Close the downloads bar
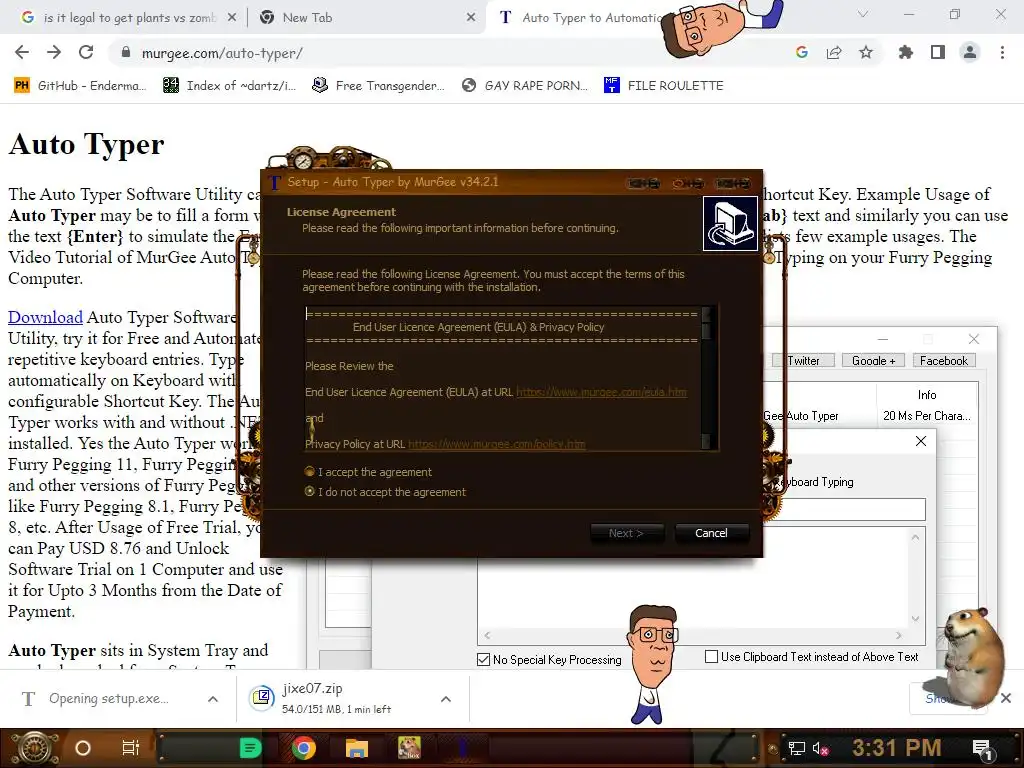 click(1006, 698)
